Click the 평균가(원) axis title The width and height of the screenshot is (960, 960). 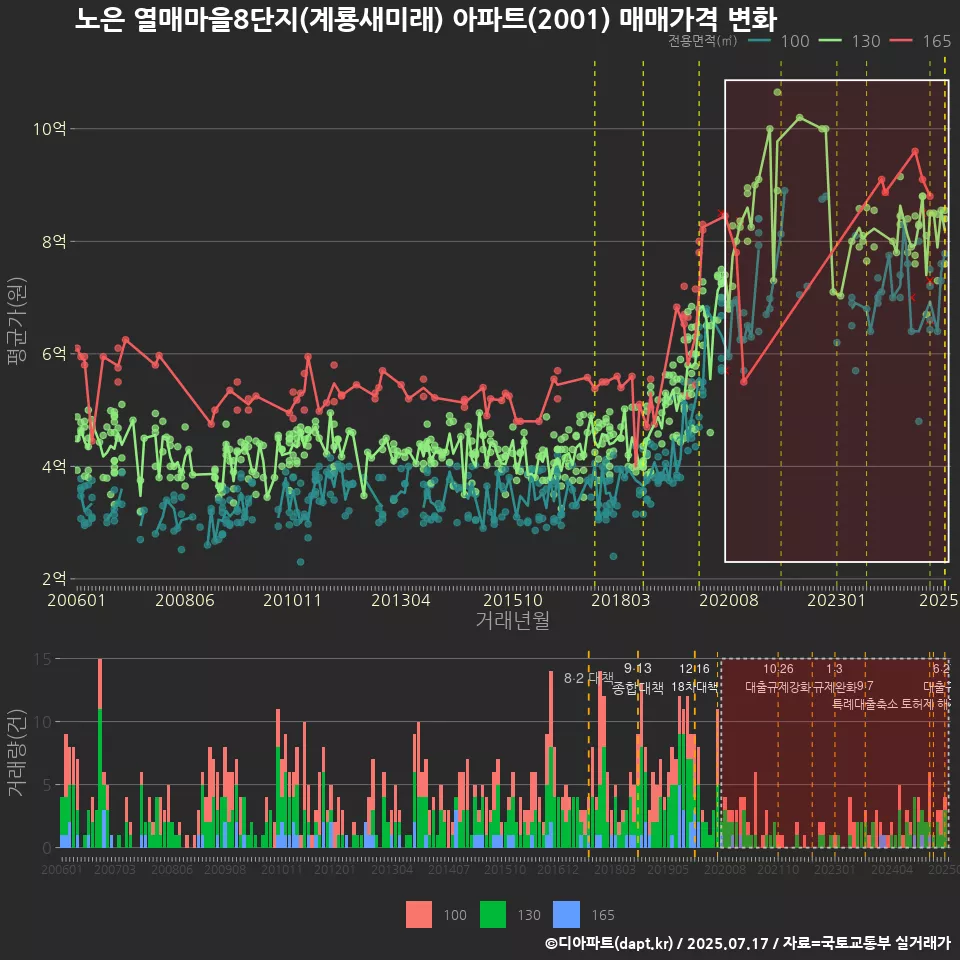[x=16, y=321]
